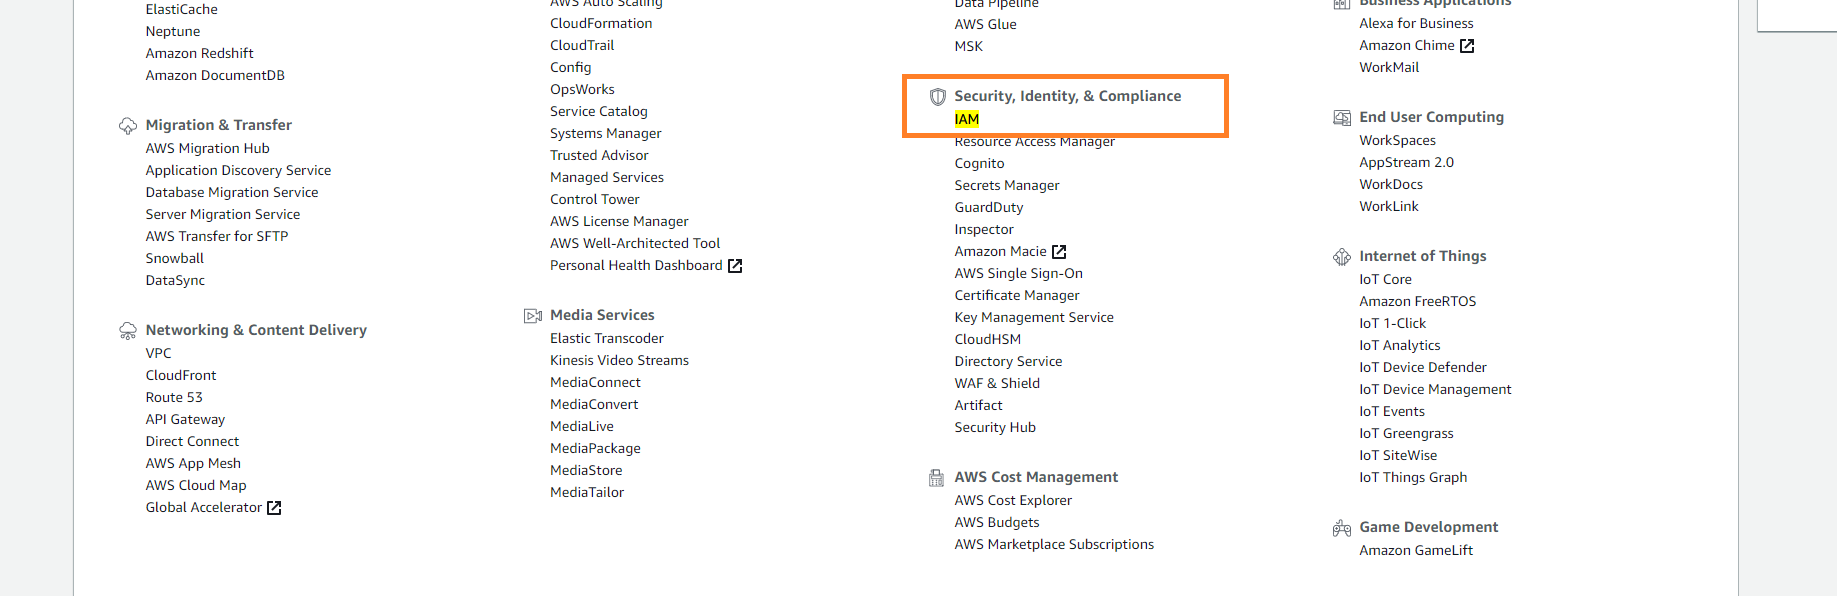
Task: Click the Networking & Content Delivery icon
Action: (x=128, y=331)
